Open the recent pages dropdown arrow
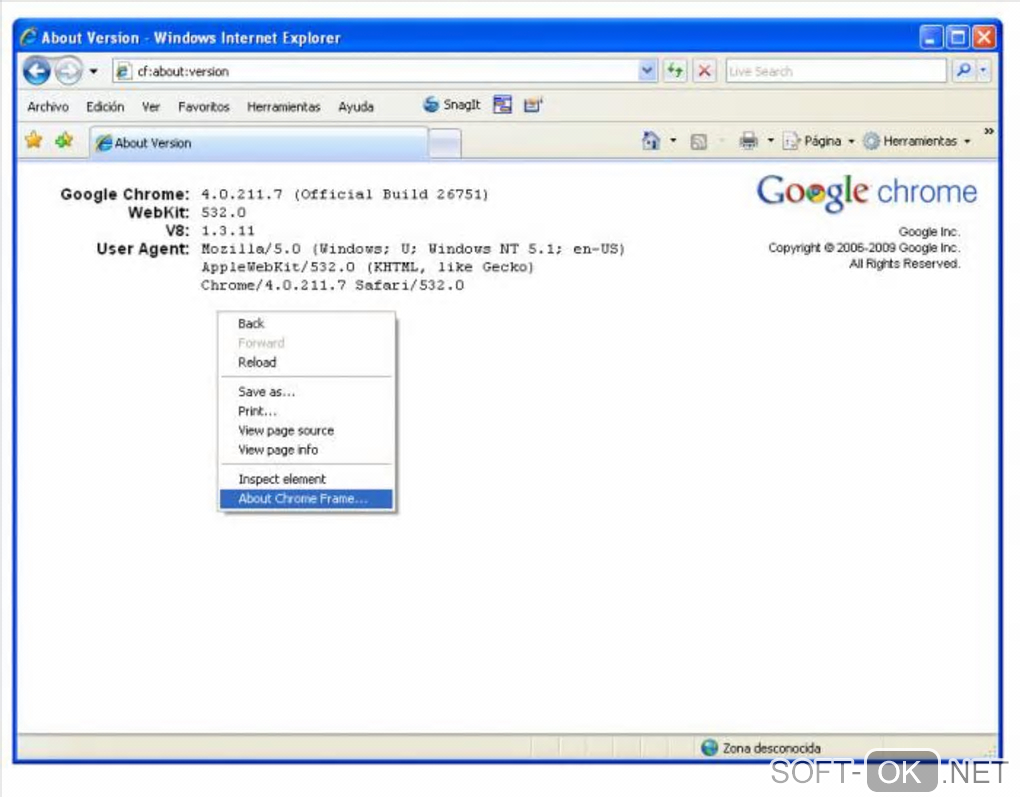Viewport: 1020px width, 797px height. click(x=94, y=71)
